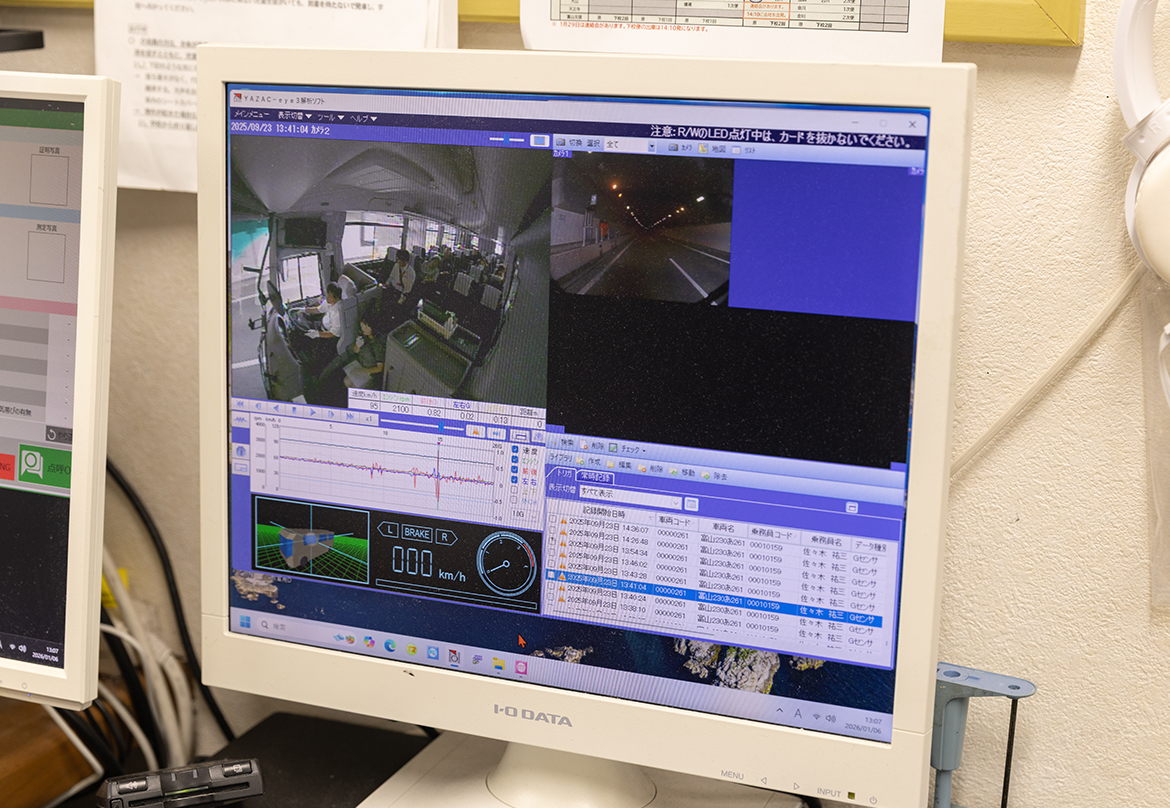The width and height of the screenshot is (1170, 808).
Task: Open the 全て selection dropdown
Action: [651, 146]
